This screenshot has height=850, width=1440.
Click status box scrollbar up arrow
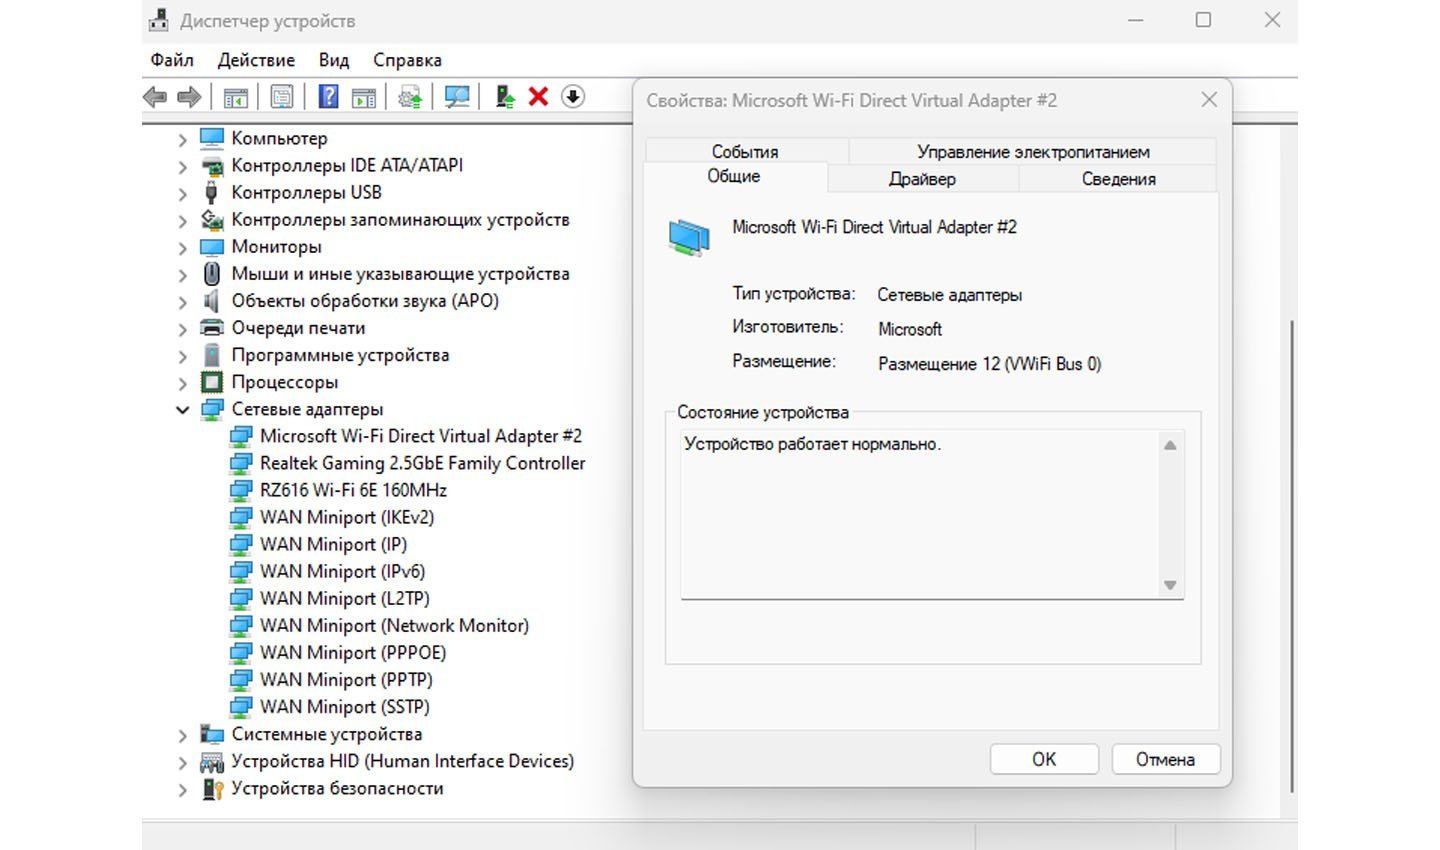pos(1170,445)
